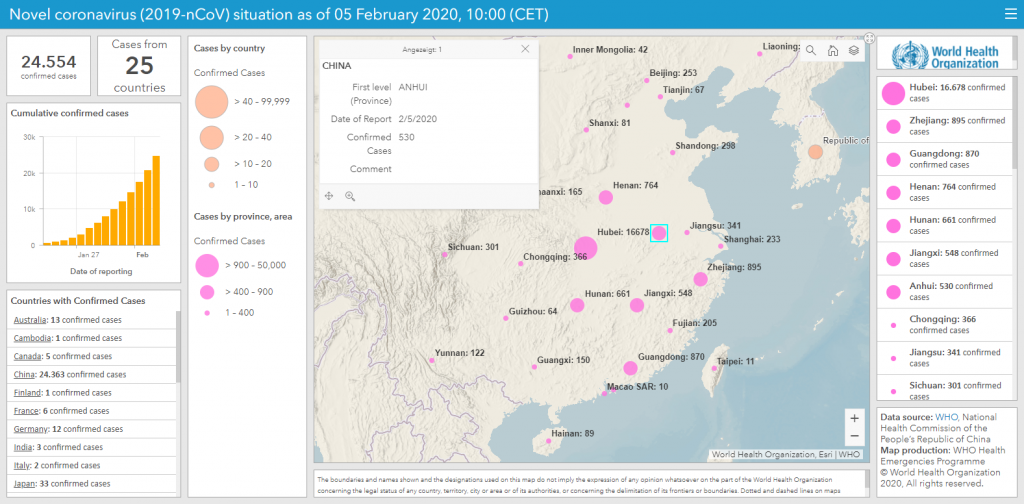Select Henan row in province list
The height and width of the screenshot is (504, 1024).
click(x=944, y=193)
